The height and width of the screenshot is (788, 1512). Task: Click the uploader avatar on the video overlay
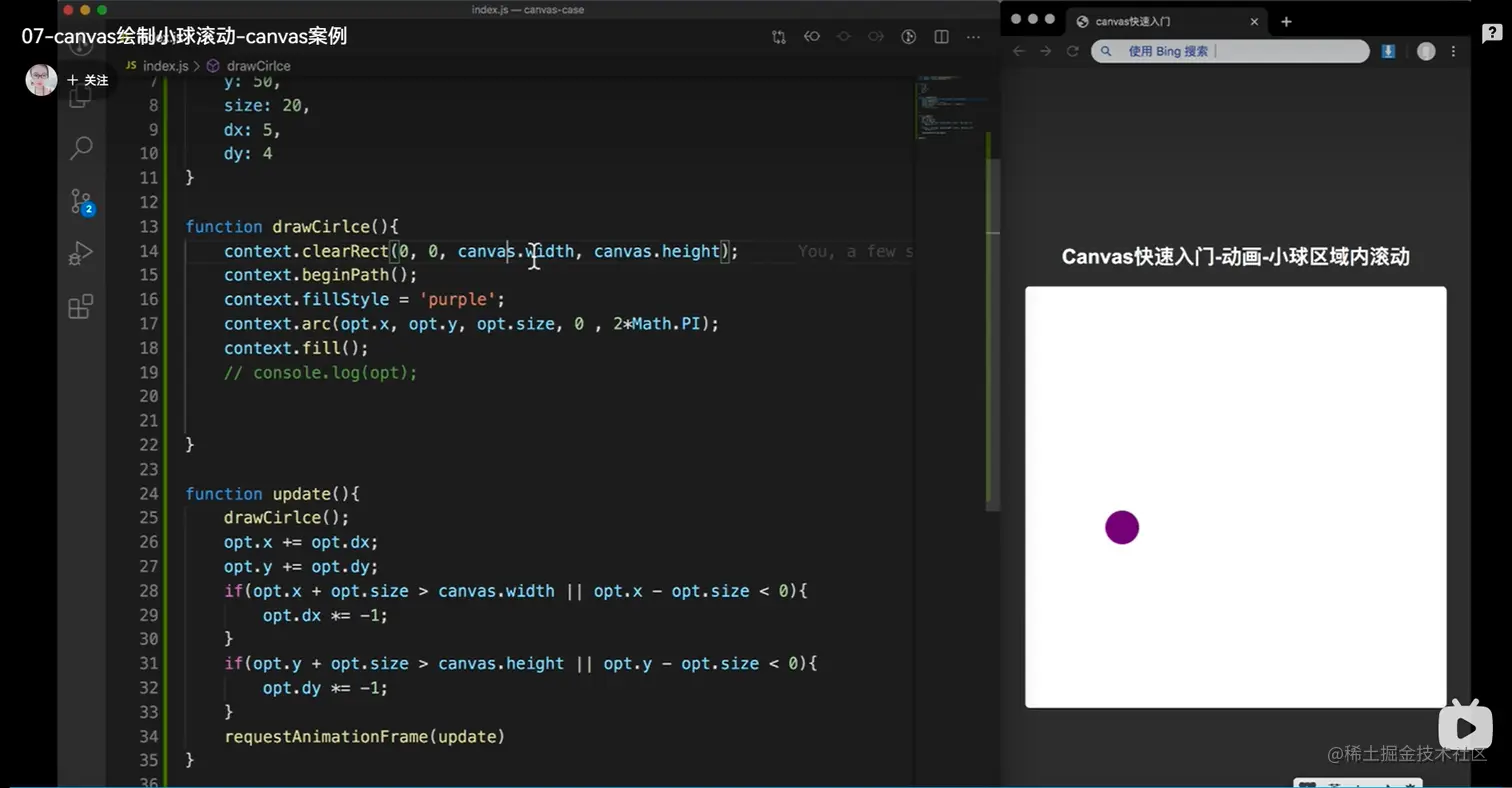[x=42, y=80]
